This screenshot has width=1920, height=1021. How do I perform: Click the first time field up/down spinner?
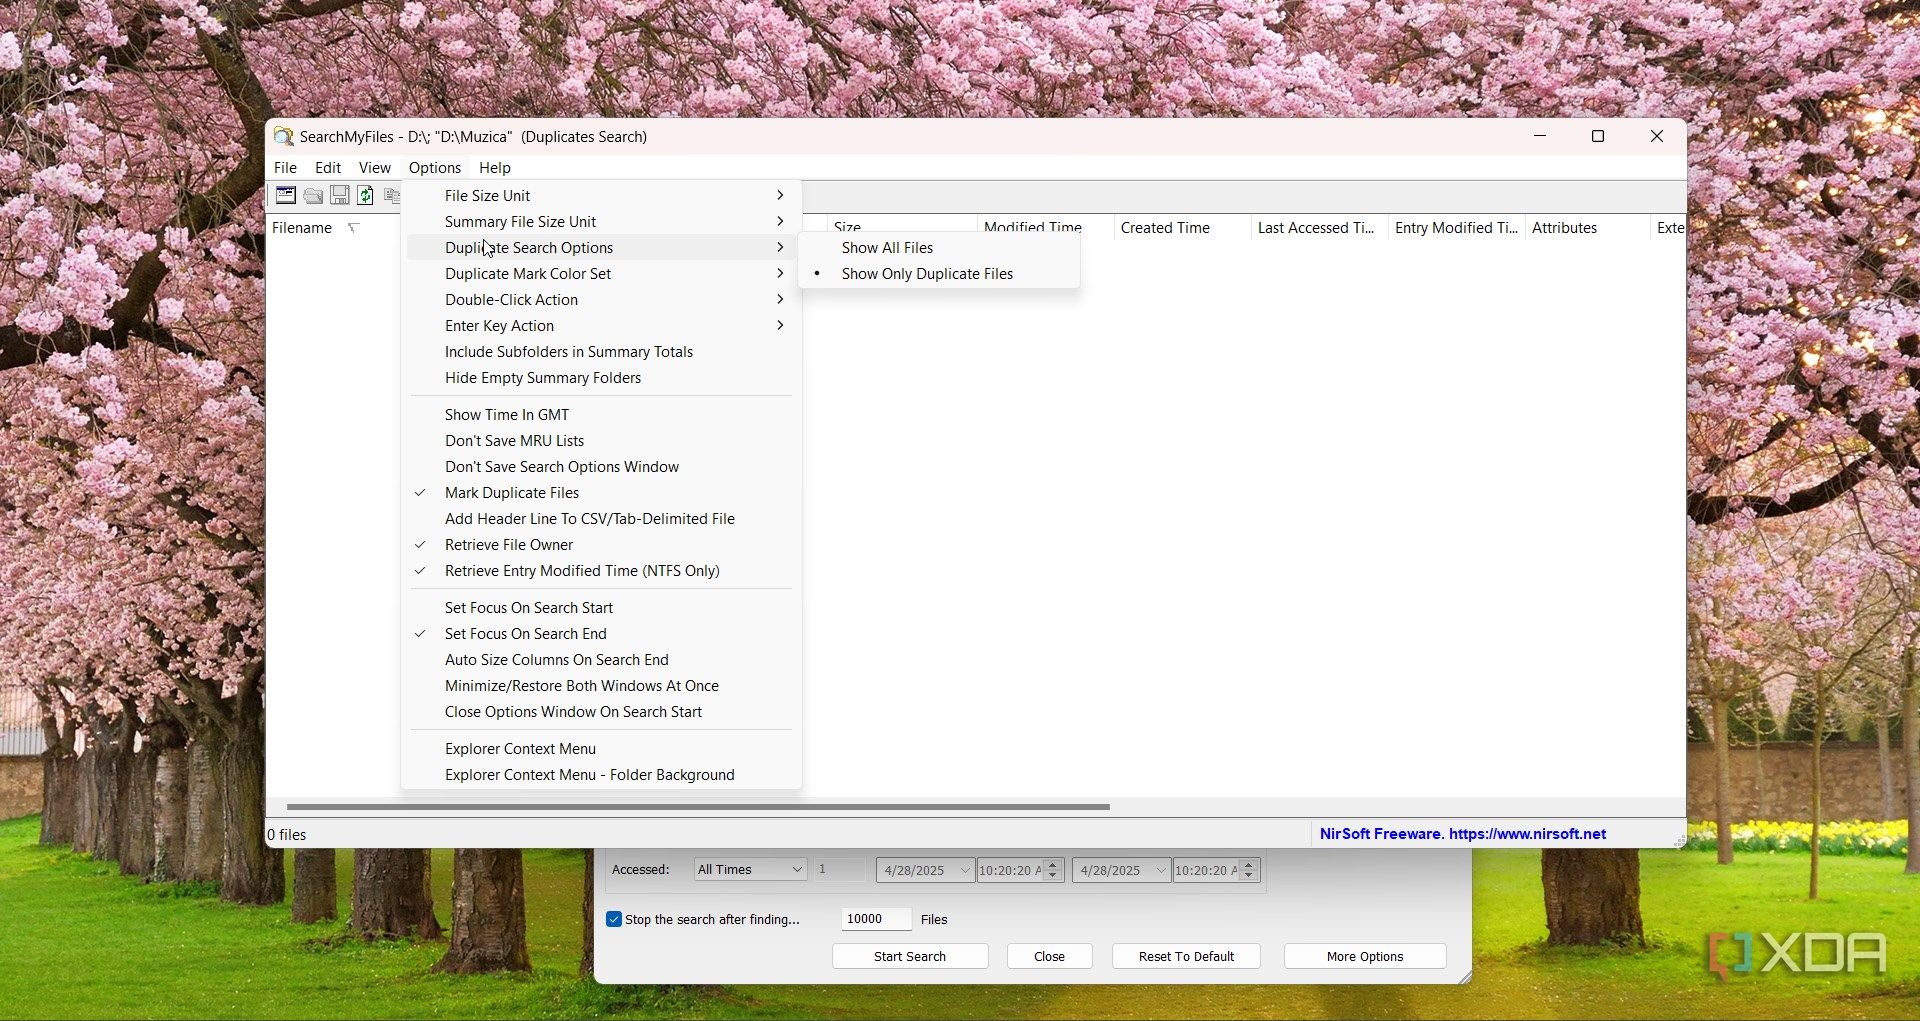[x=1053, y=870]
